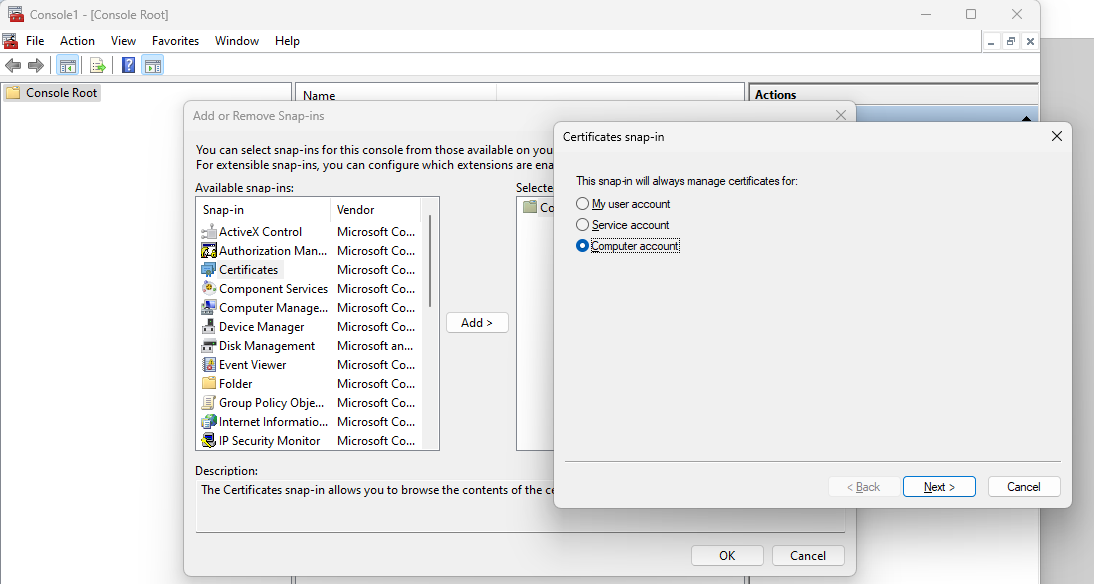Image resolution: width=1094 pixels, height=584 pixels.
Task: Select Disk Management in the snap-in list
Action: pos(267,345)
